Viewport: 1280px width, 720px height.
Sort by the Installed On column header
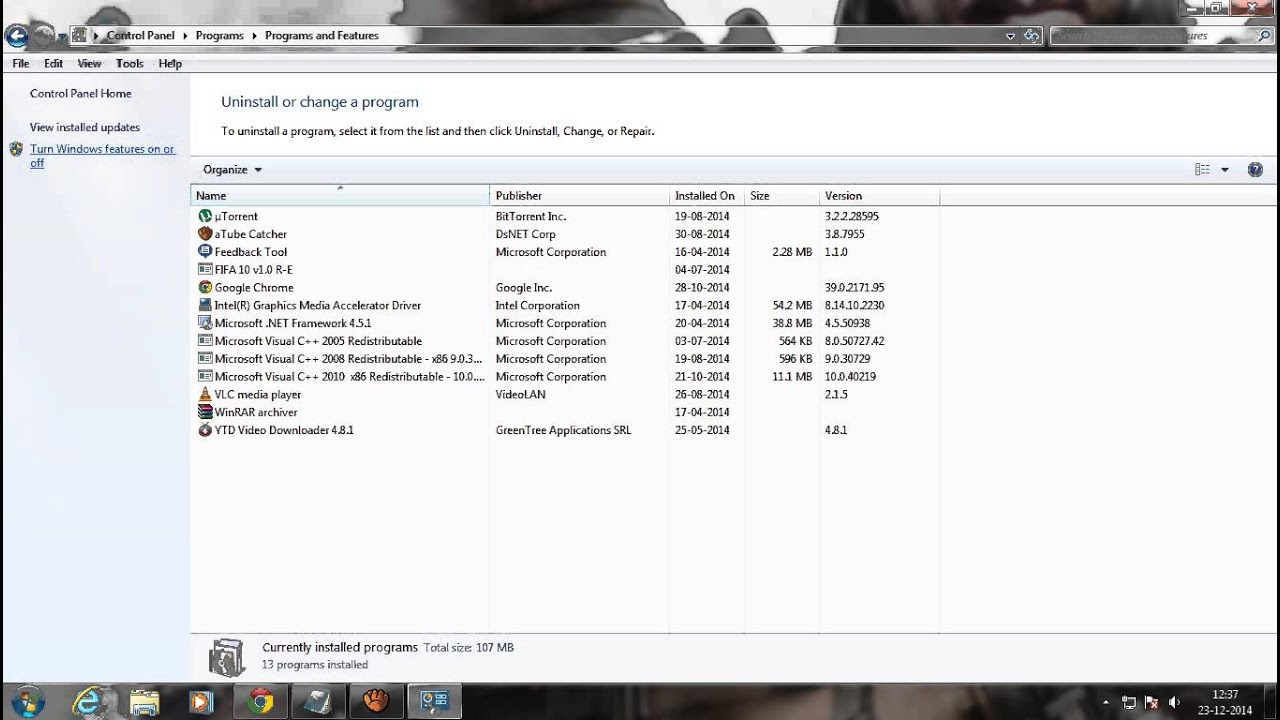706,196
